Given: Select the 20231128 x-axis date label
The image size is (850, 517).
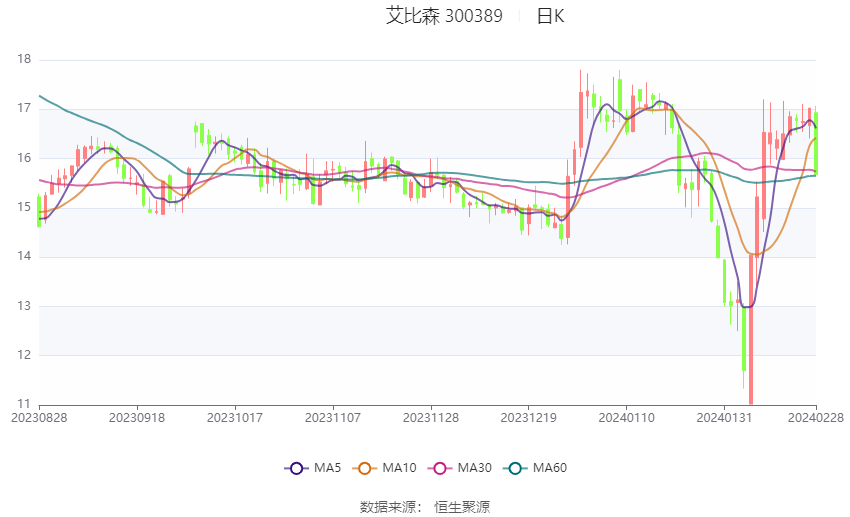Looking at the screenshot, I should coord(431,418).
